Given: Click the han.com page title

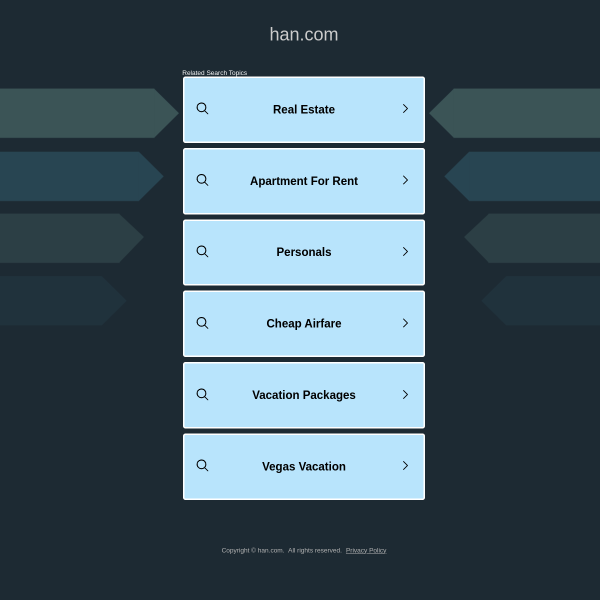Looking at the screenshot, I should click(304, 34).
